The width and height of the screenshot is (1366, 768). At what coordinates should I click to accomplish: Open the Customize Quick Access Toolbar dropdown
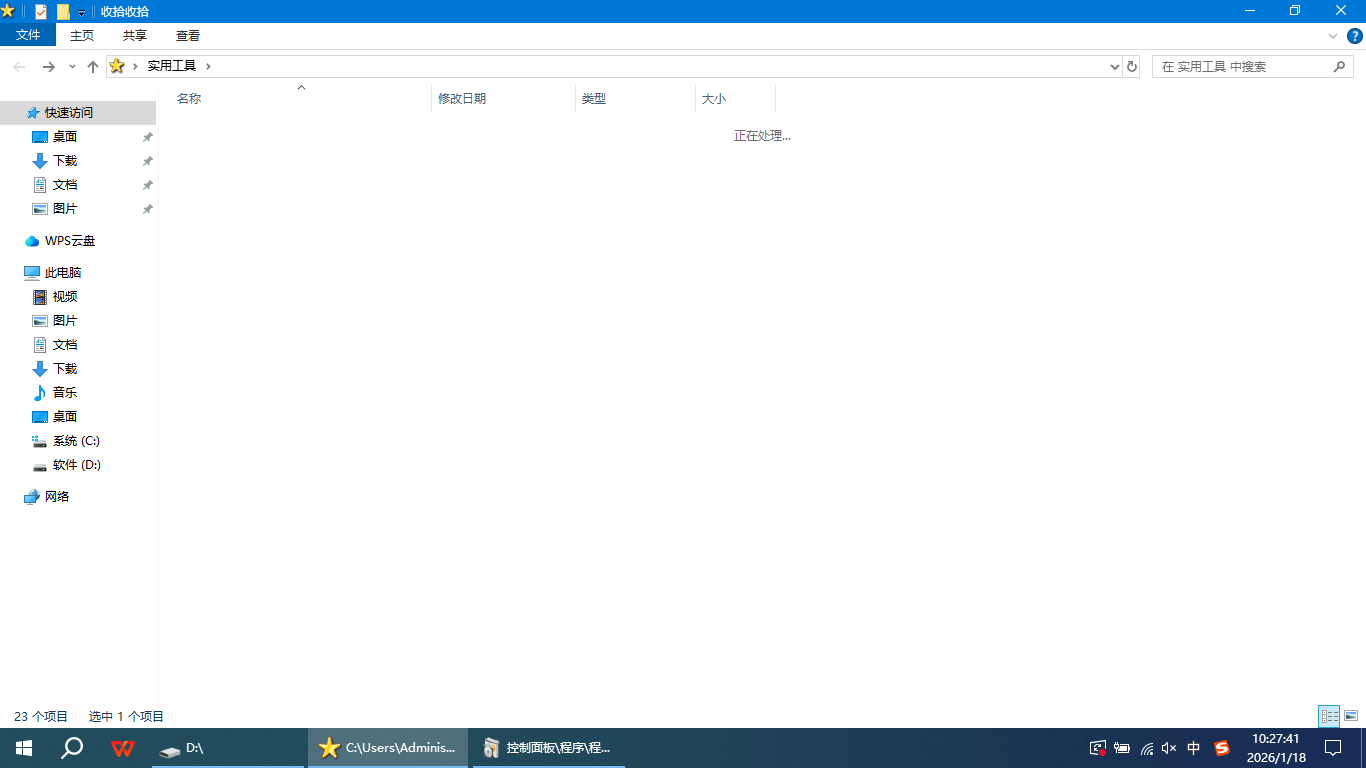pos(81,12)
